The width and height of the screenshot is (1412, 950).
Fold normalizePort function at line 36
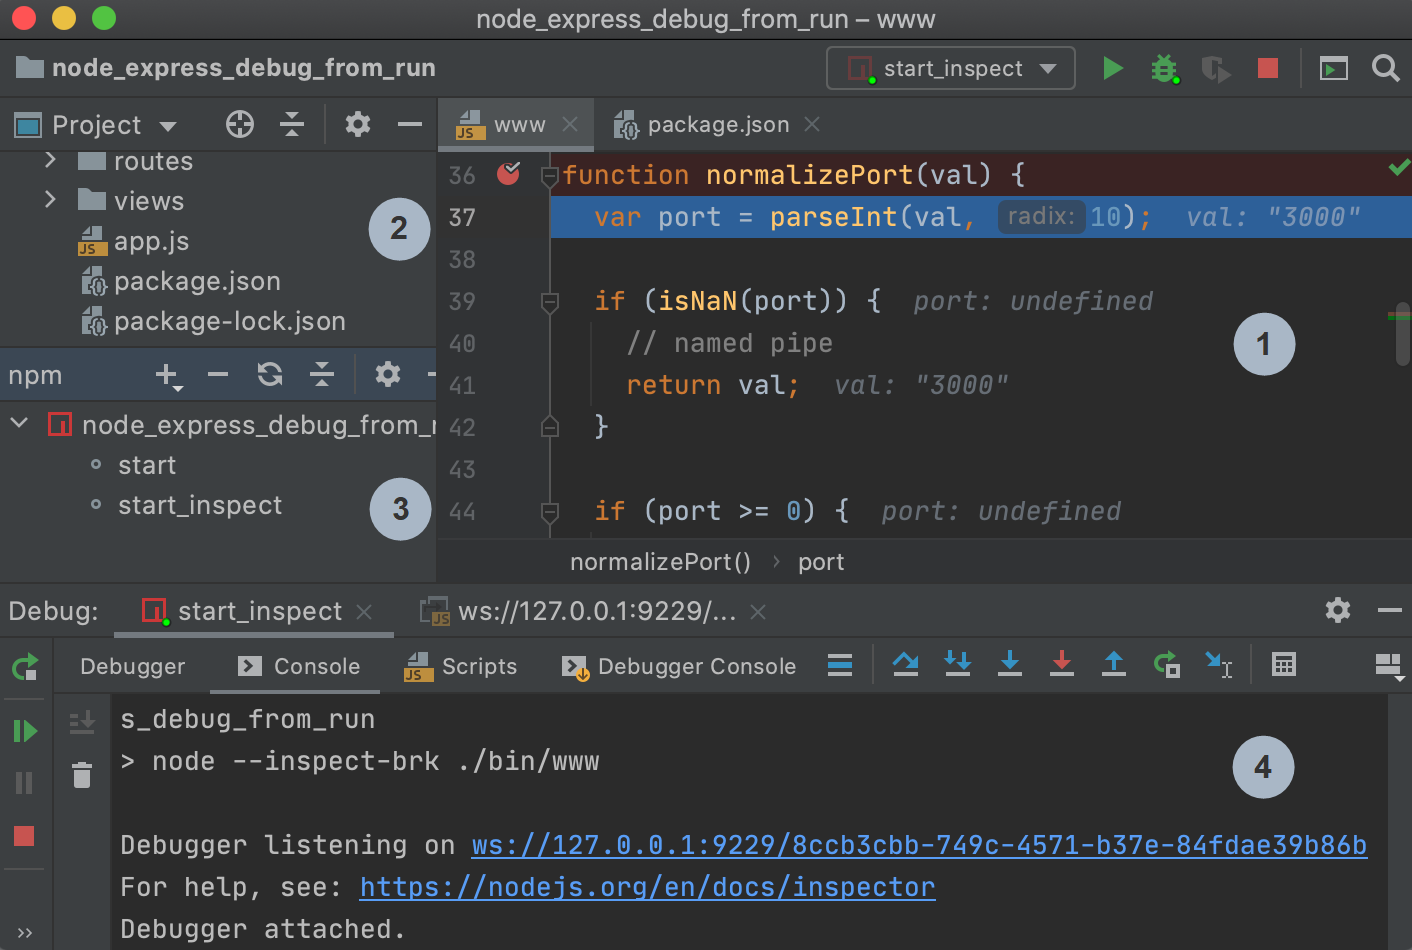549,177
